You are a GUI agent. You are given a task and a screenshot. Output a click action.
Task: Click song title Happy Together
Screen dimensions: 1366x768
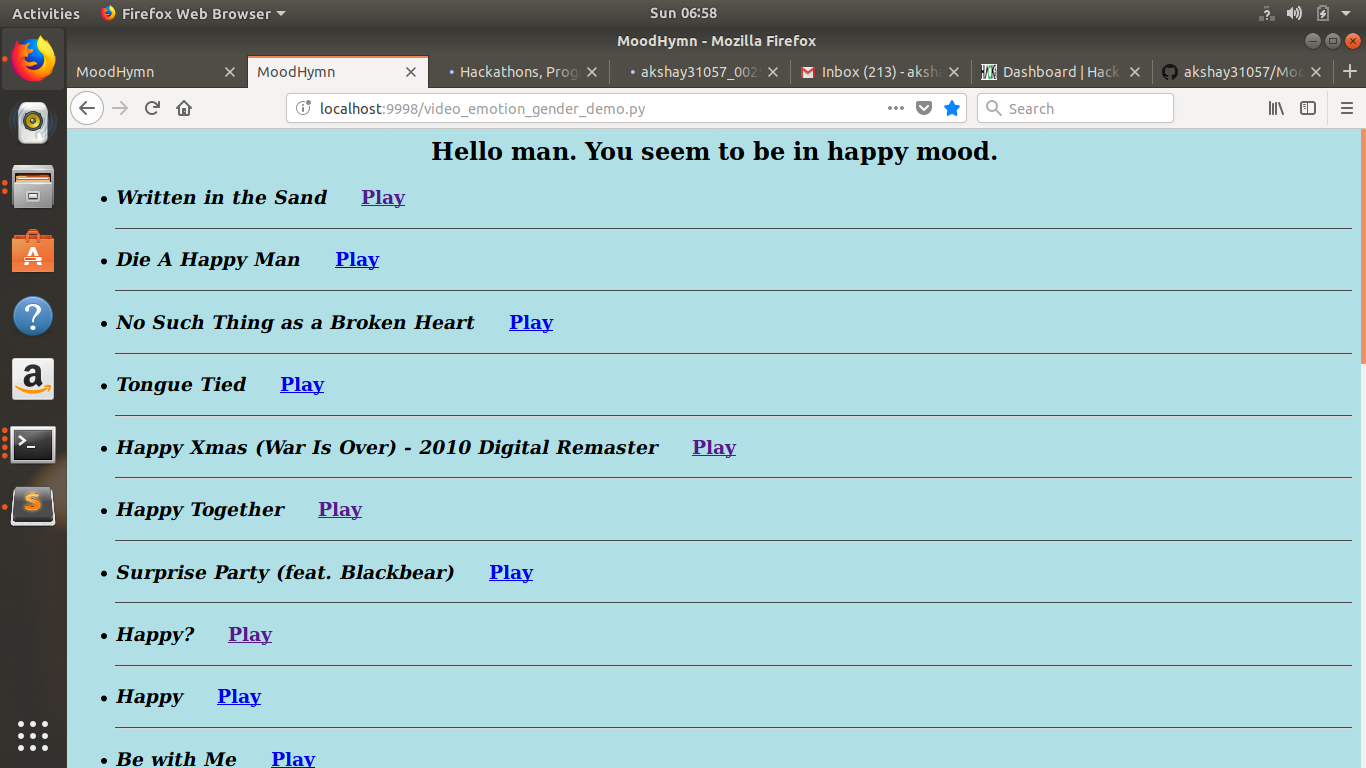[x=200, y=509]
